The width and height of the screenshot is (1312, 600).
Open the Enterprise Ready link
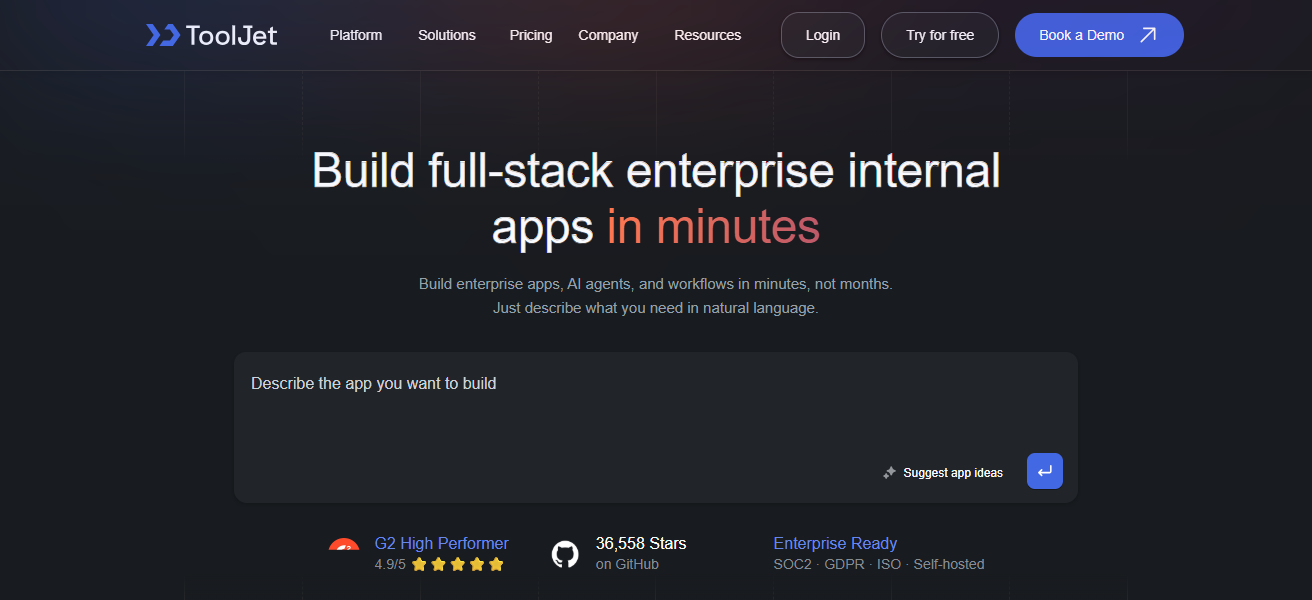[835, 543]
